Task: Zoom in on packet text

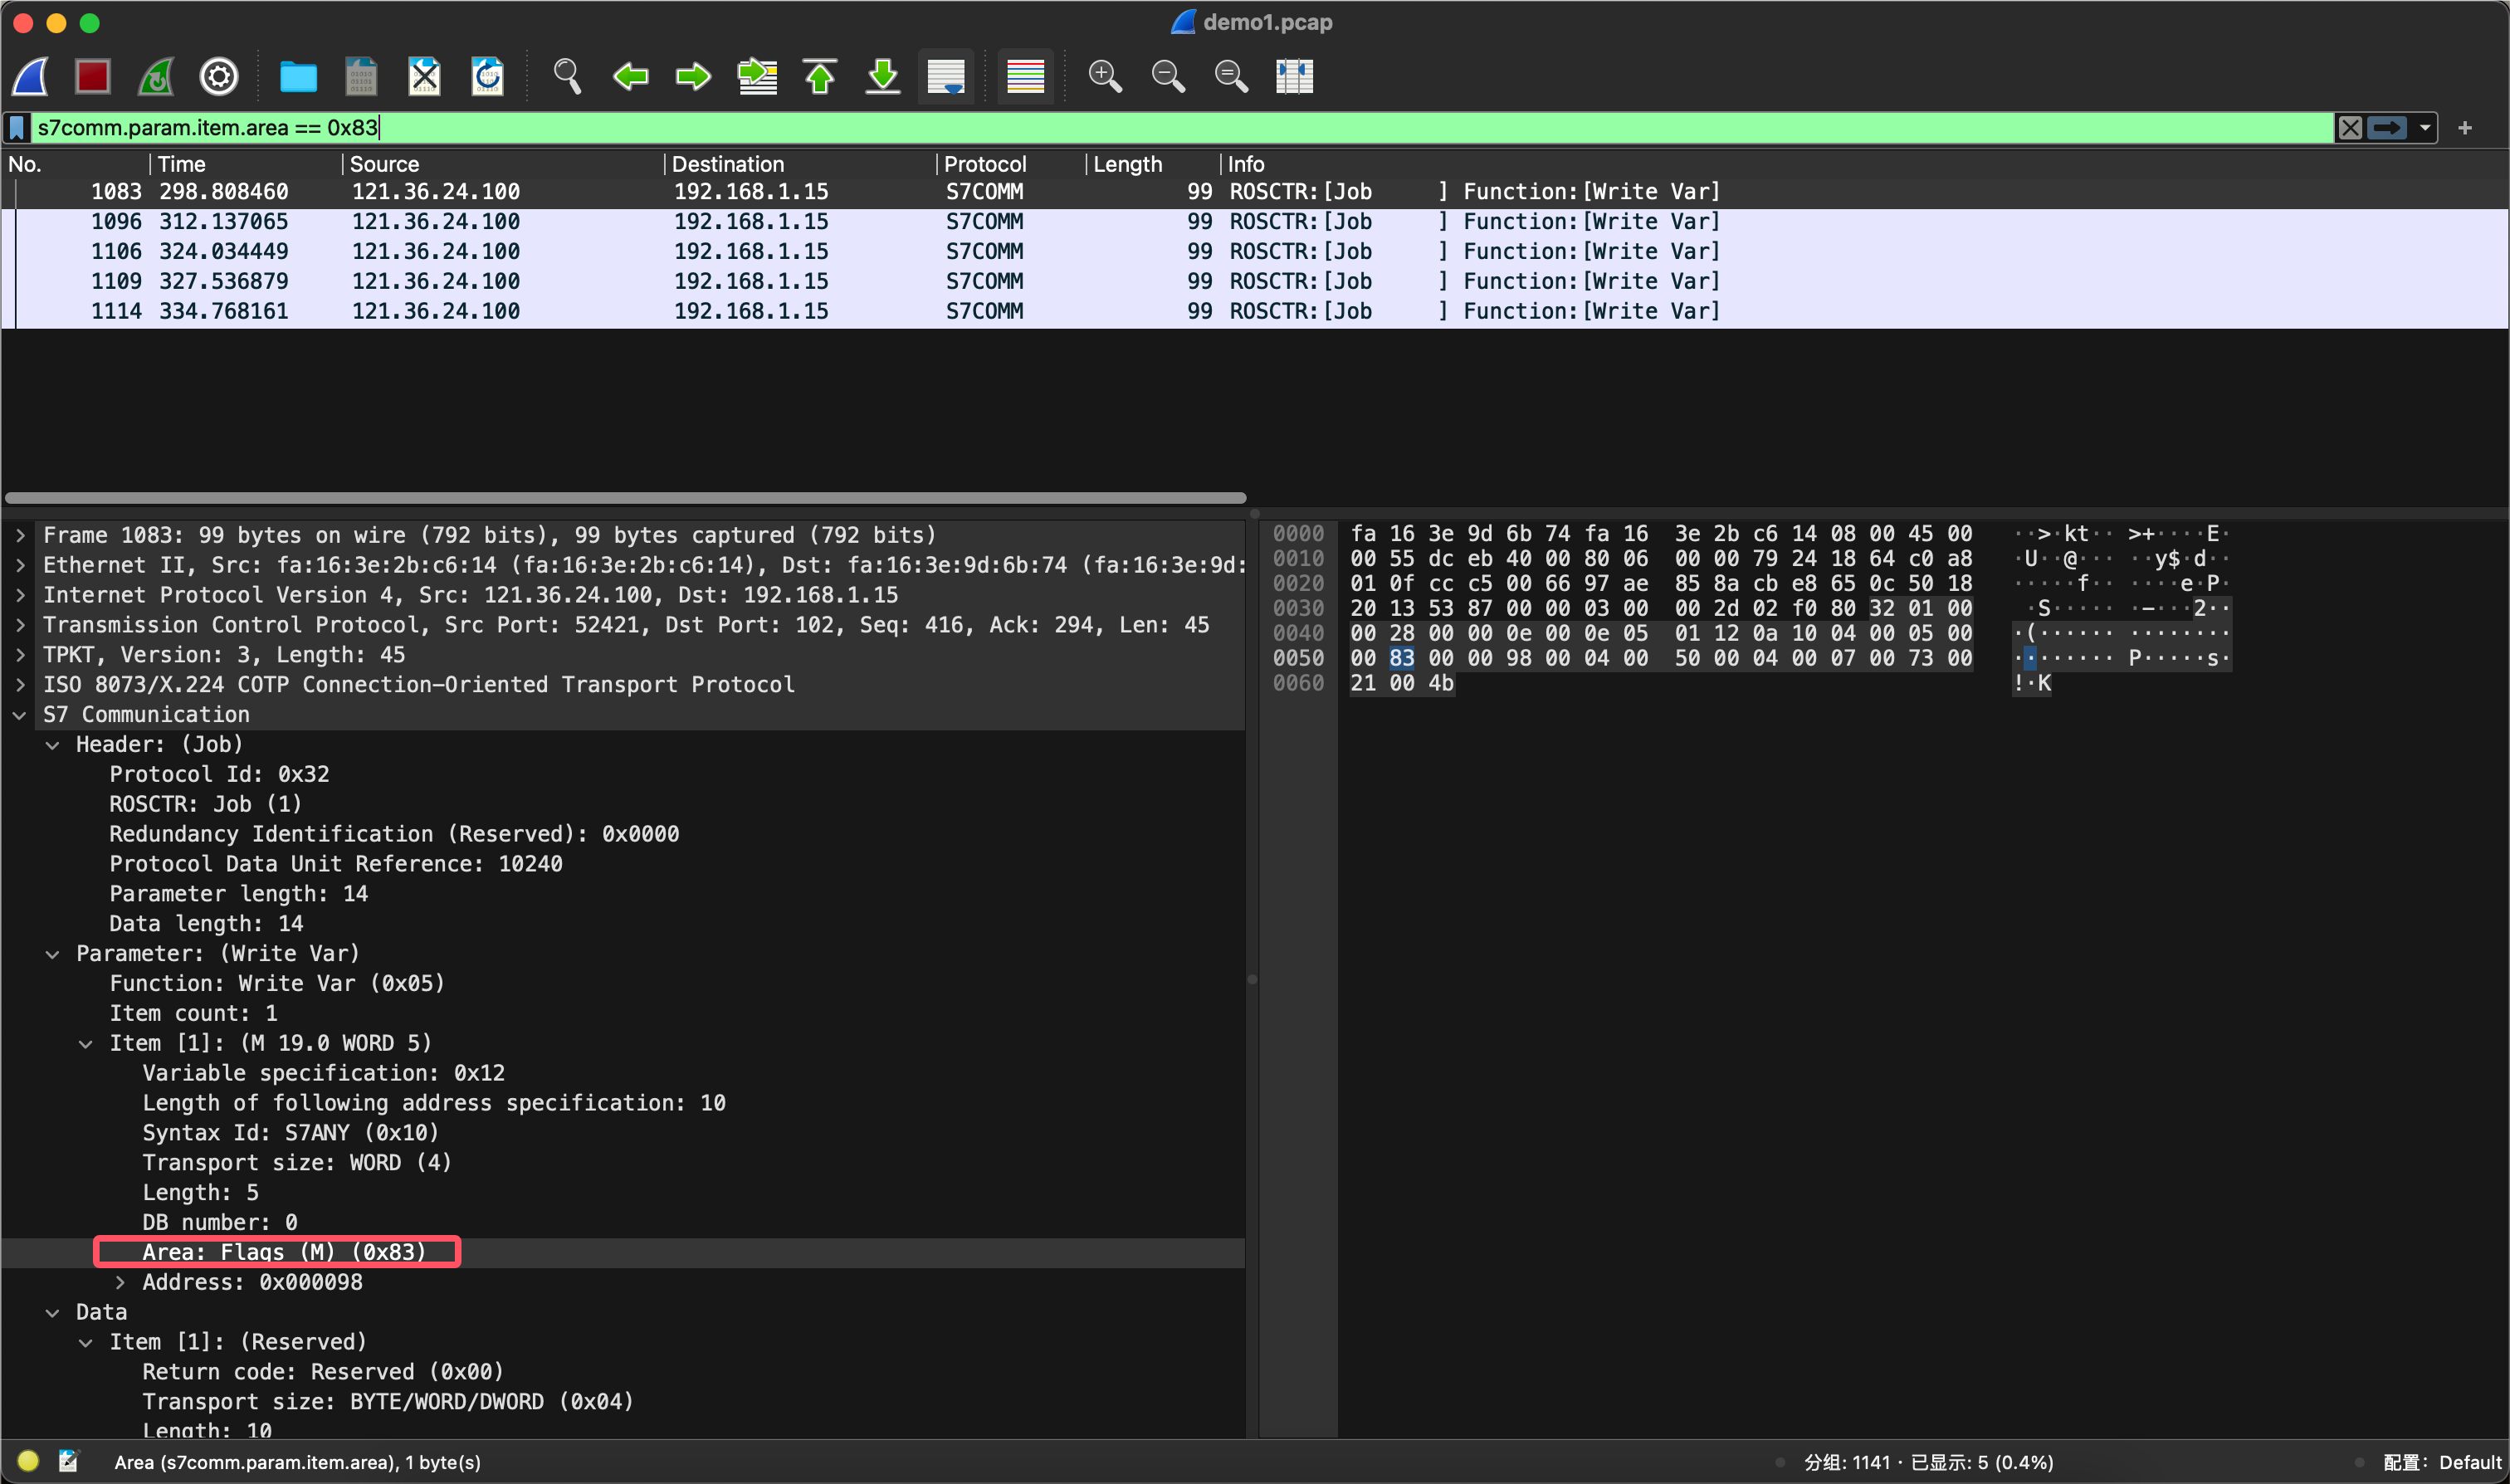Action: [1105, 76]
